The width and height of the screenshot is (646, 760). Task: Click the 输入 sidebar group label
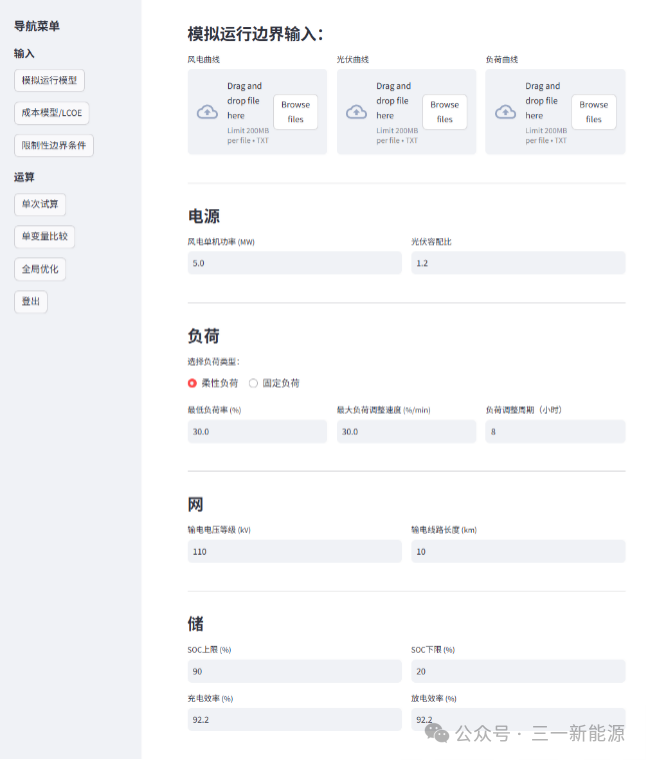coord(24,54)
